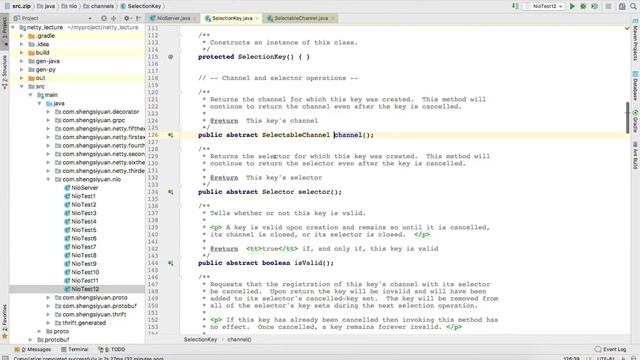Open the Structure side tool window
This screenshot has height=360, width=640.
(4, 72)
